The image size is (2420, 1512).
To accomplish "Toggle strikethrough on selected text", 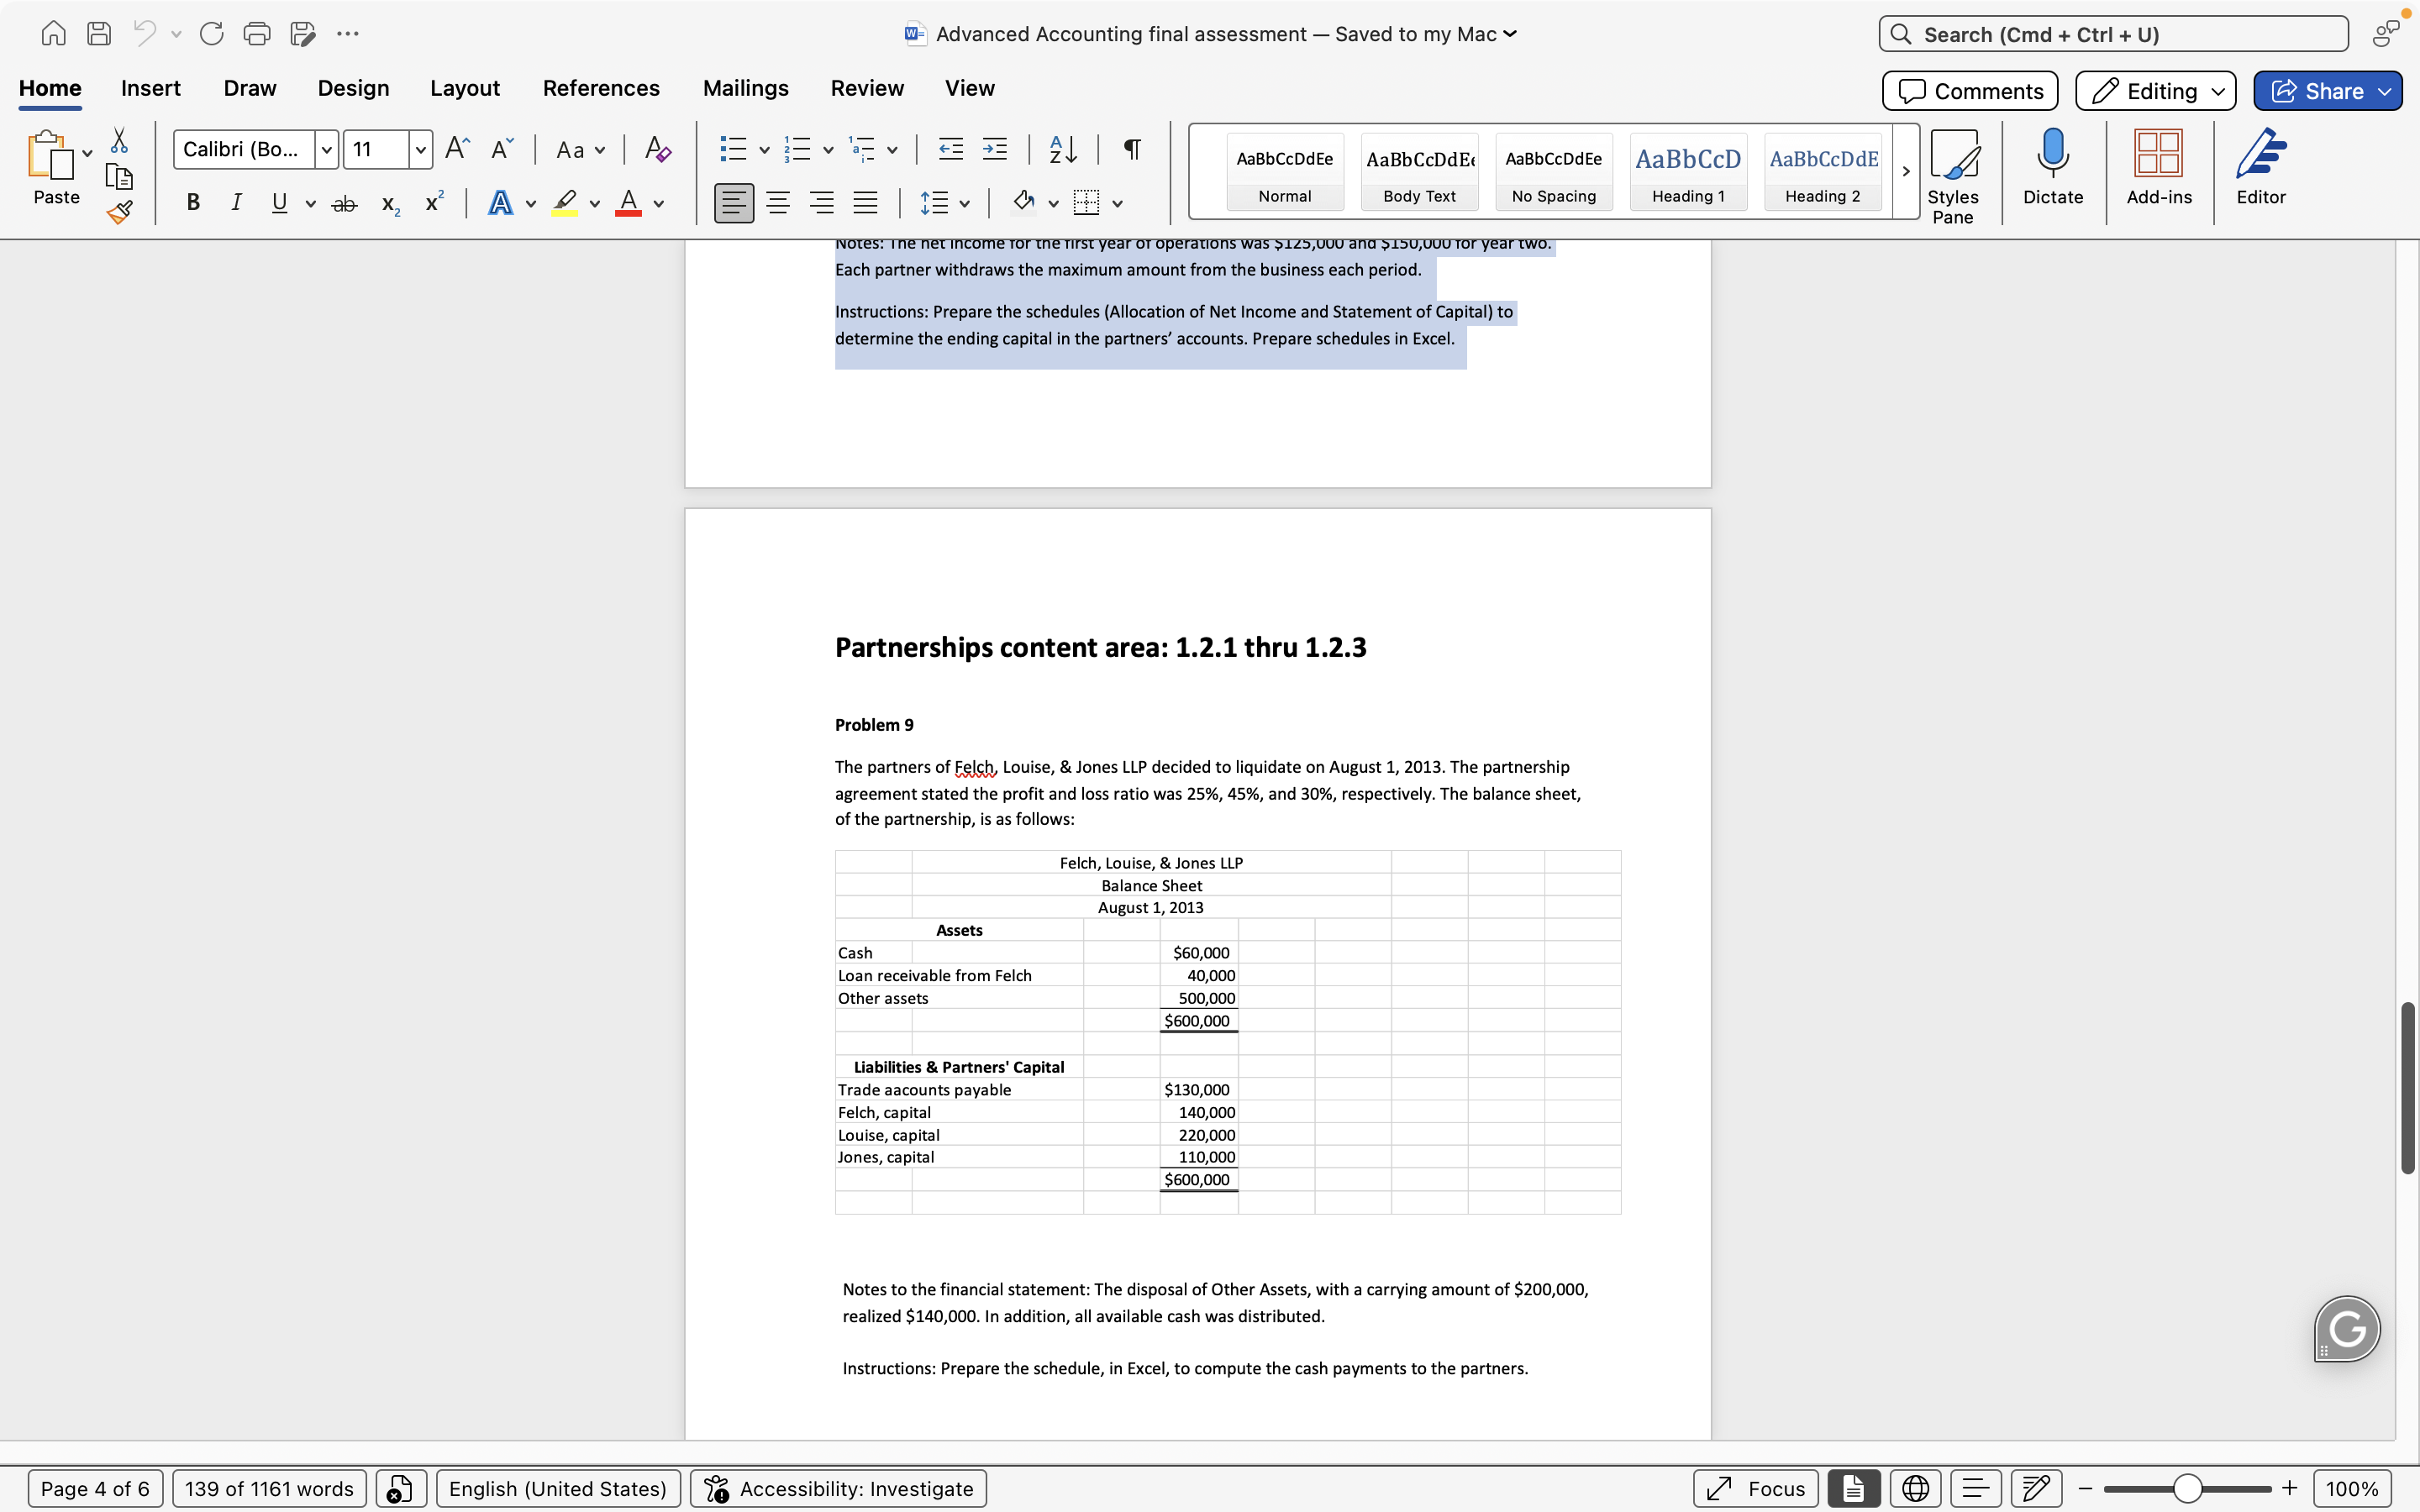I will click(x=344, y=202).
